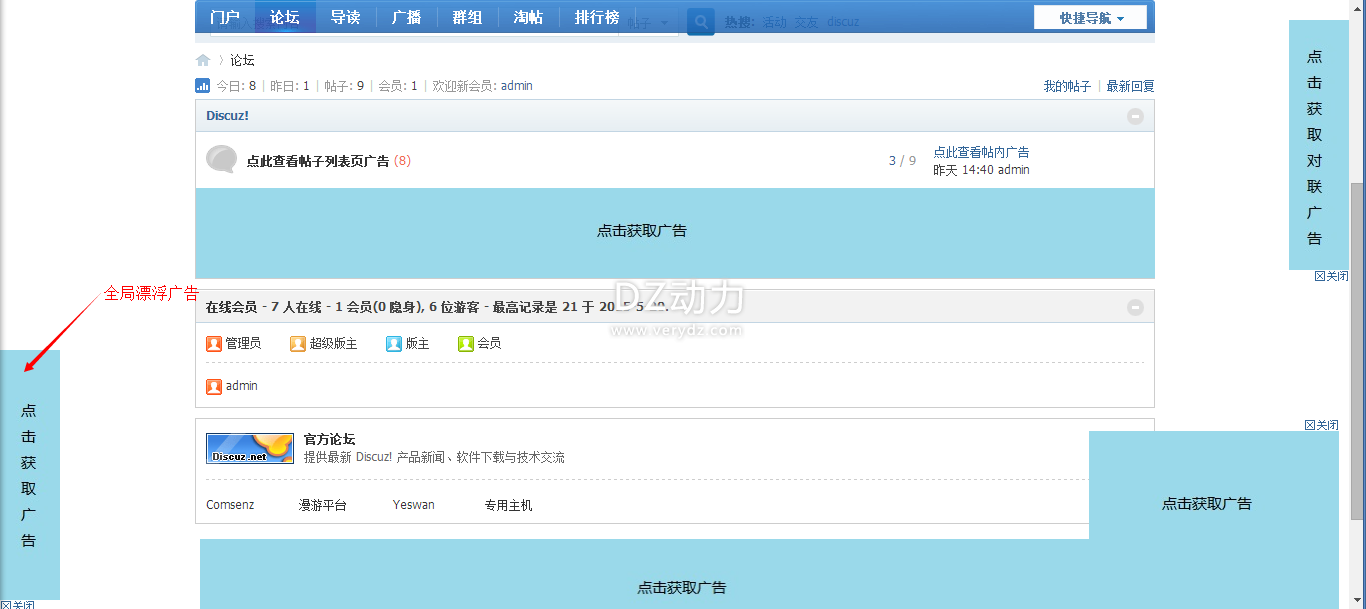
Task: Collapse the Discuz! category section
Action: click(1135, 116)
